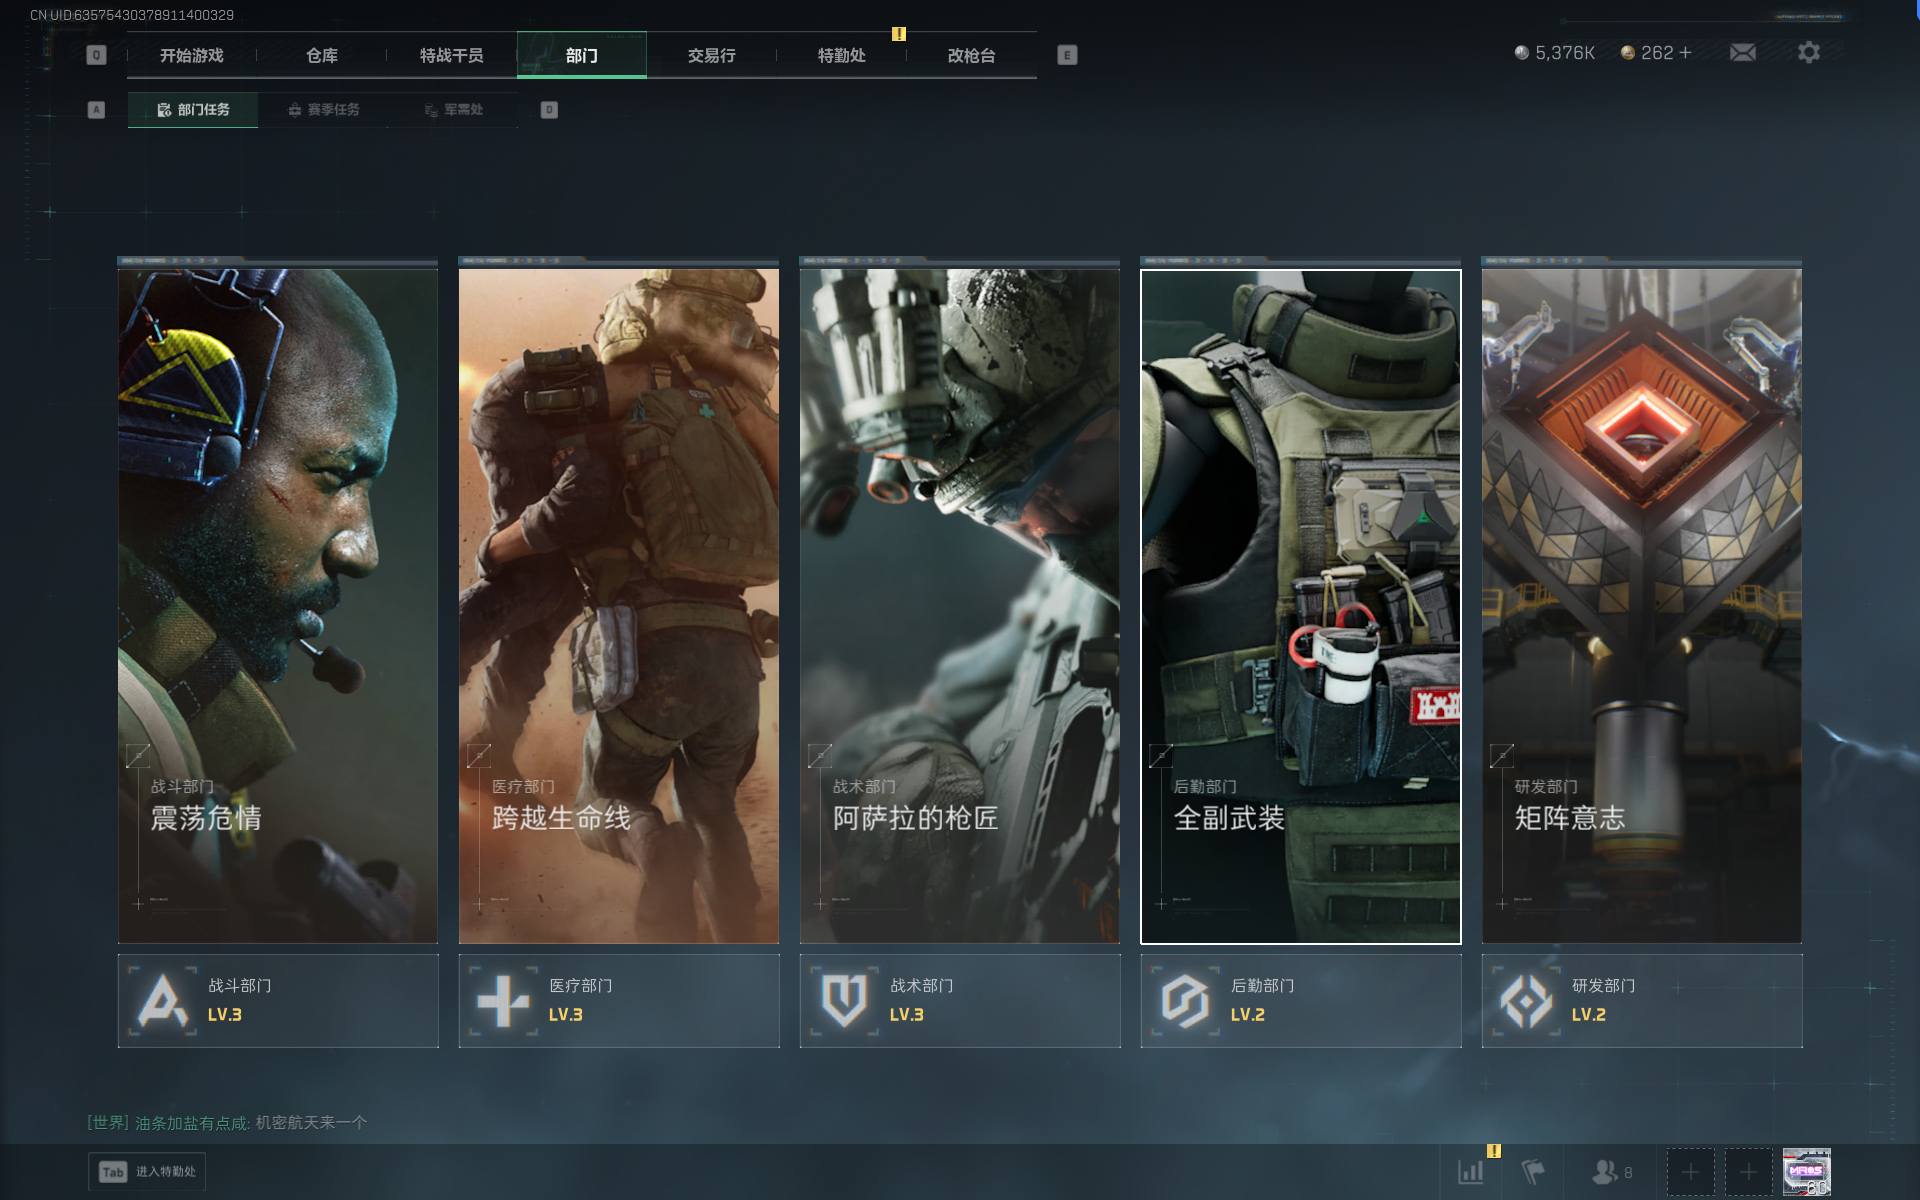Open the 矩阵意志 research department card
The image size is (1920, 1200).
click(1641, 605)
